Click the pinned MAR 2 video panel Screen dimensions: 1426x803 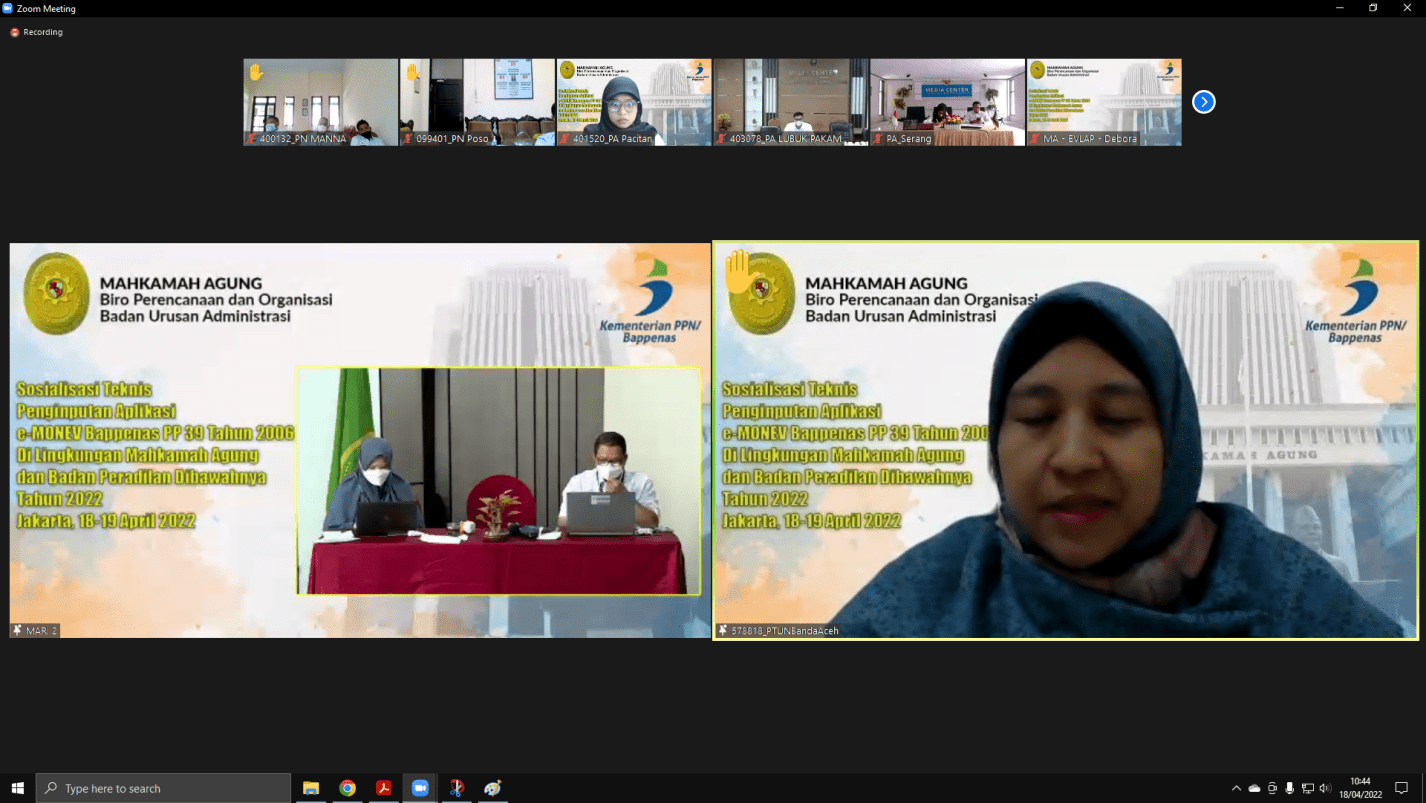pos(360,440)
